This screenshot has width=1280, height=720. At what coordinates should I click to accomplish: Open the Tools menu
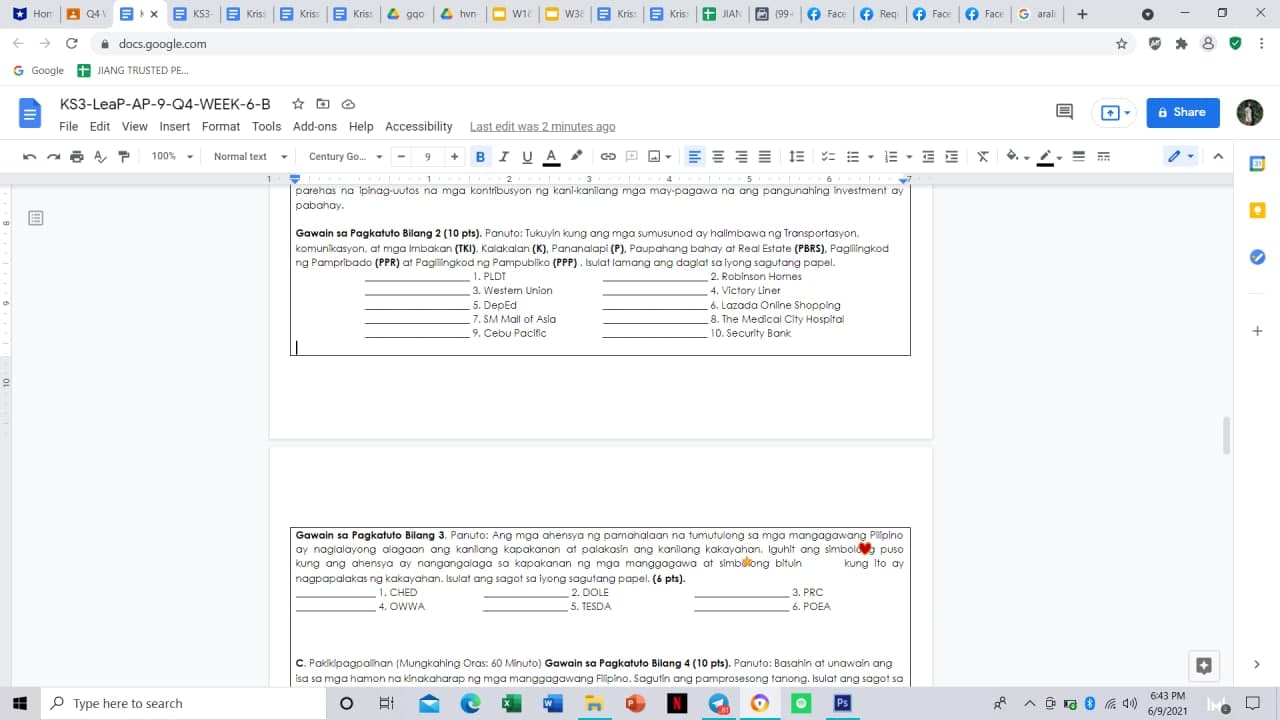point(267,127)
